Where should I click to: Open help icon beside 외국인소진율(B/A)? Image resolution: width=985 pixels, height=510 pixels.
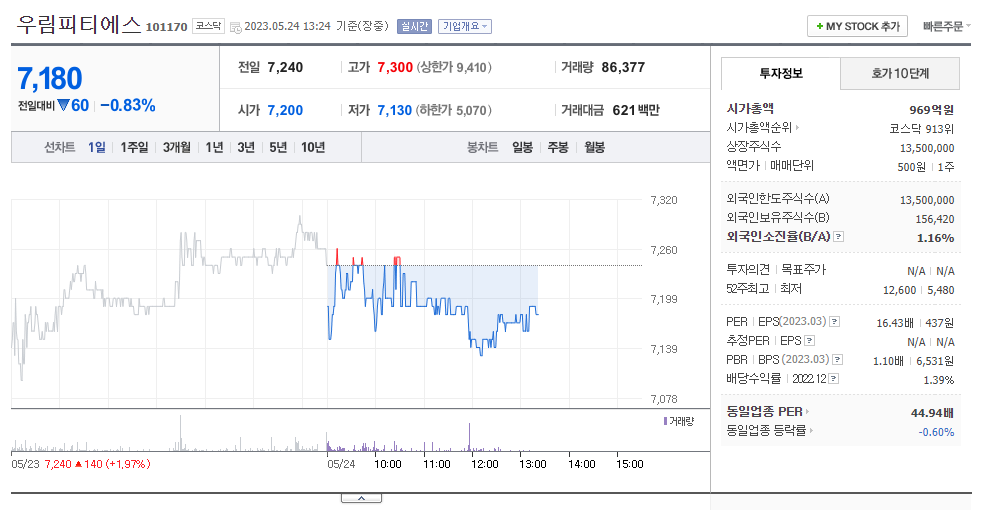pyautogui.click(x=839, y=237)
